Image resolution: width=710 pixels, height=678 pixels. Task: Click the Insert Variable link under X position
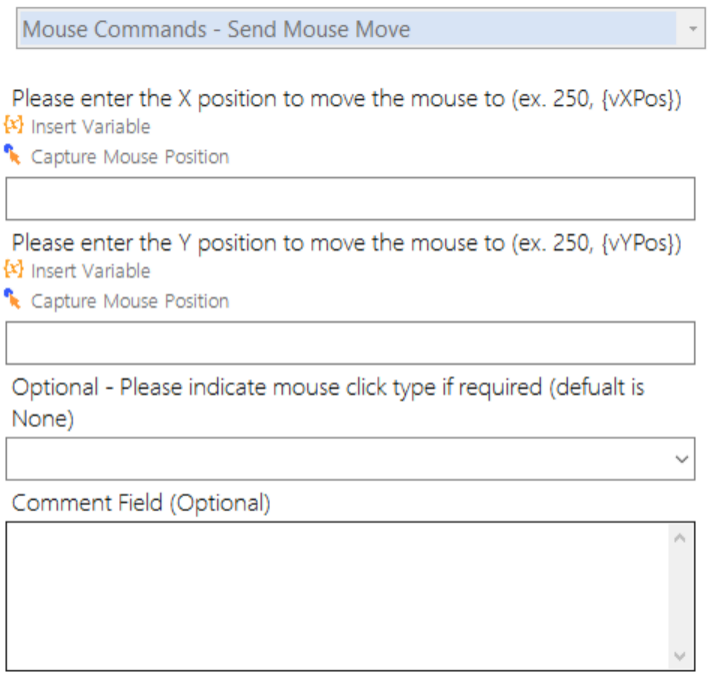[x=90, y=127]
